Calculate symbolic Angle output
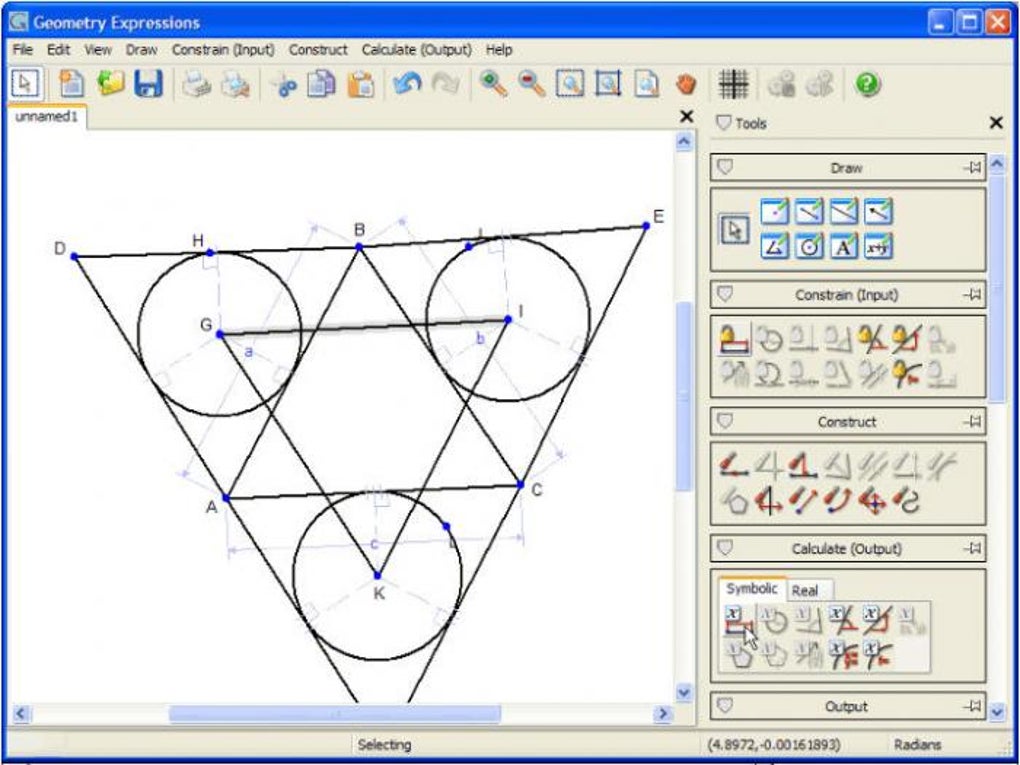 click(842, 621)
